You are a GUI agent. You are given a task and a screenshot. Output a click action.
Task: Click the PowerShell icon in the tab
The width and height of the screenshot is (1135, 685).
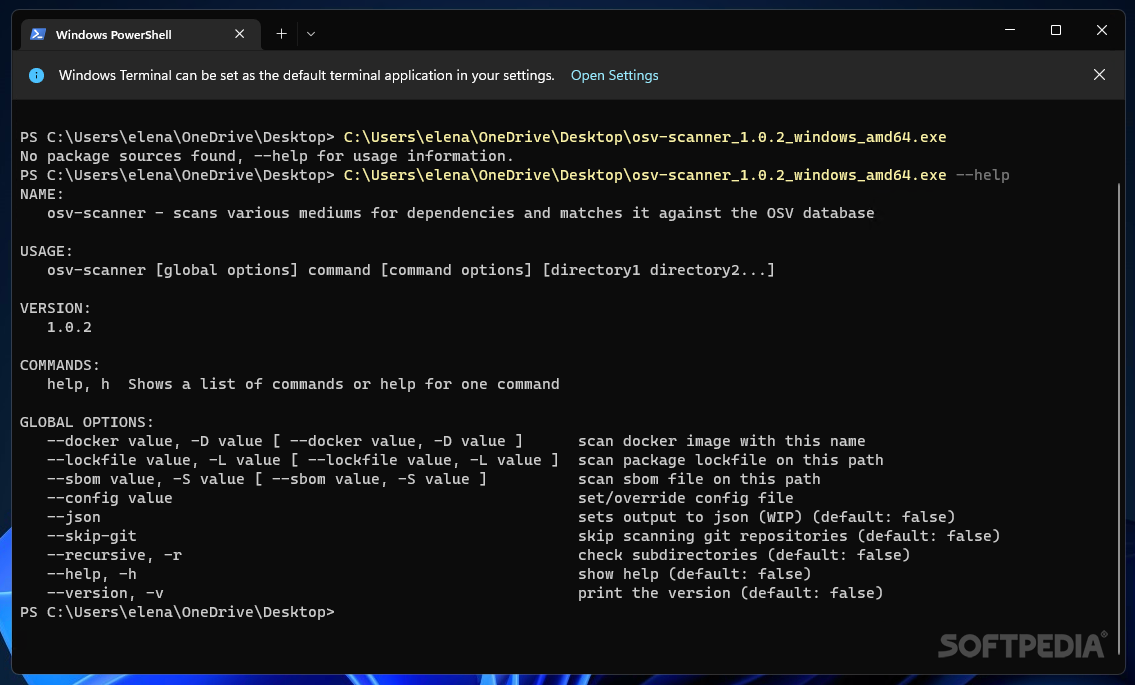tap(38, 34)
